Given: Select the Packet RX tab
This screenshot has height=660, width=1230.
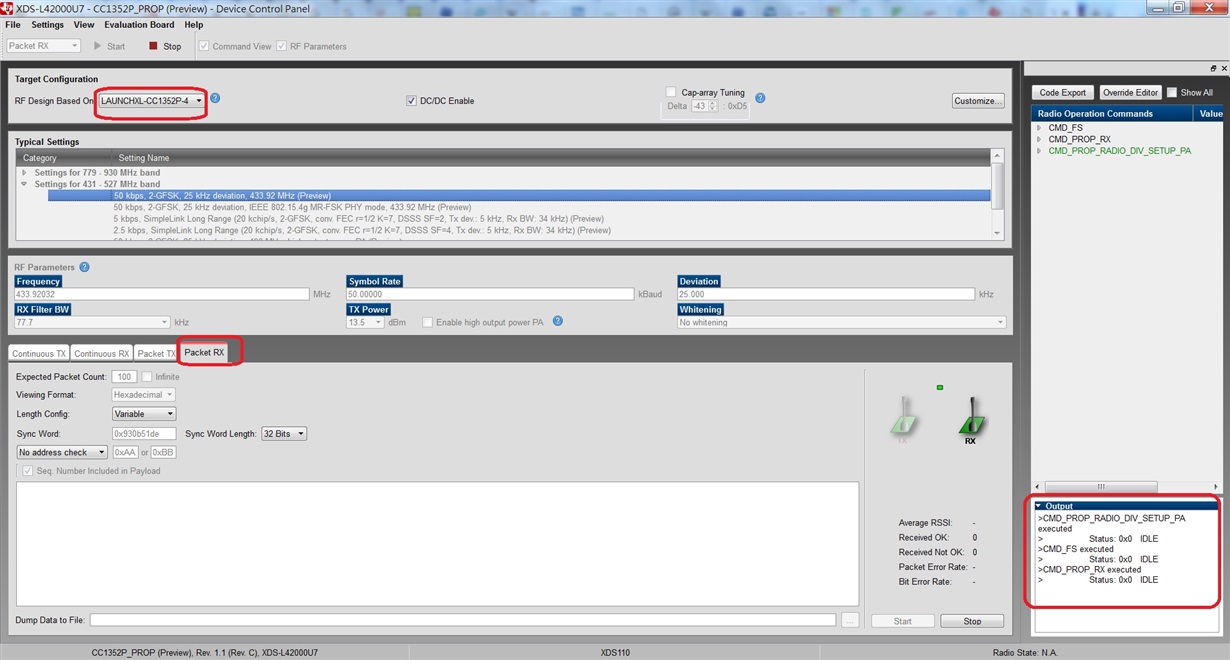Looking at the screenshot, I should coord(204,353).
